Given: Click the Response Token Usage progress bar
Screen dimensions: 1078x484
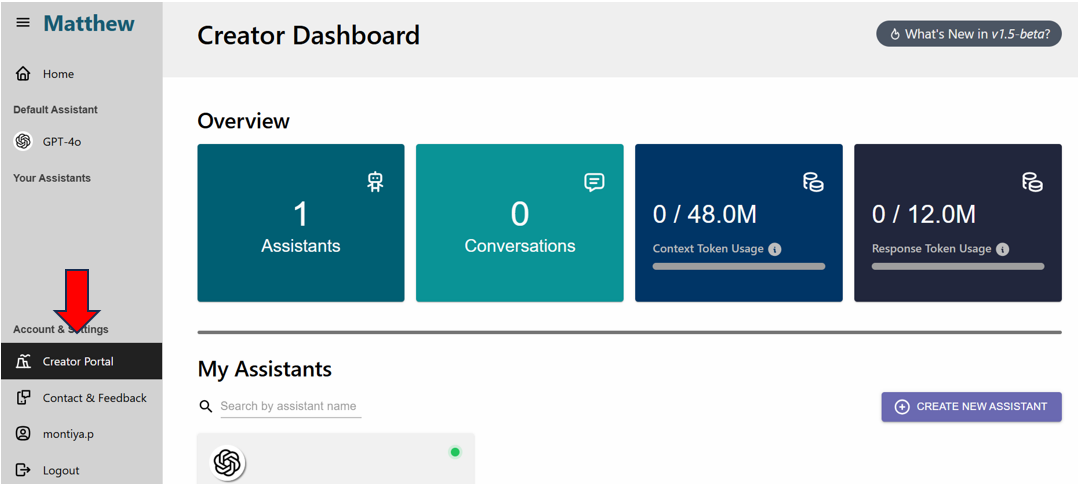Looking at the screenshot, I should tap(958, 267).
